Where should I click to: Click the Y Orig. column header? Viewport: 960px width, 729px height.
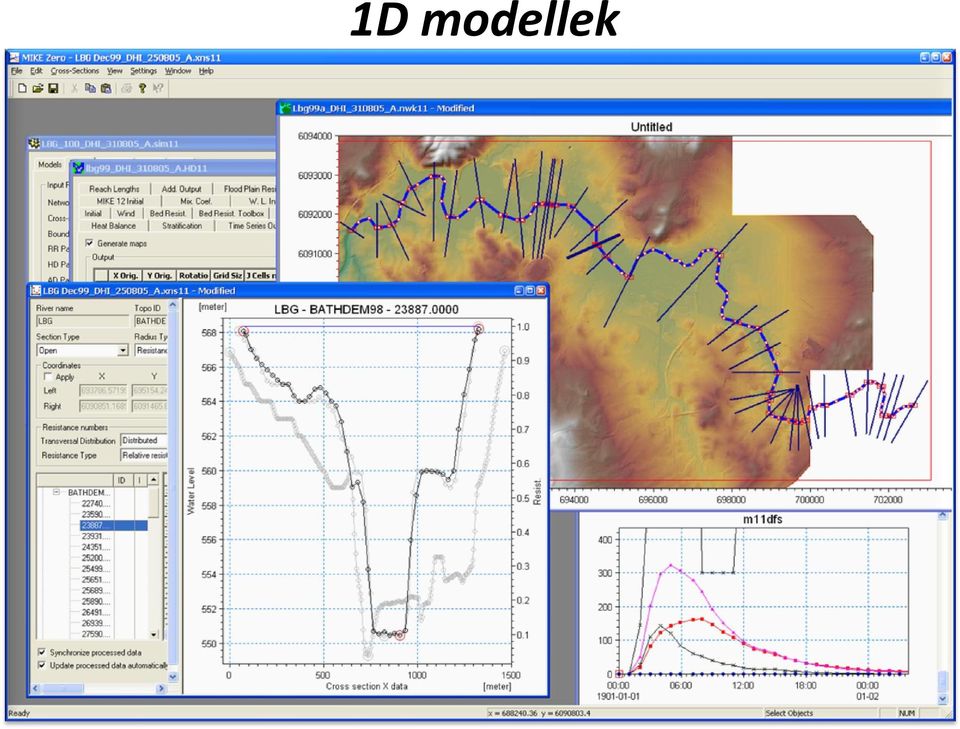(159, 276)
